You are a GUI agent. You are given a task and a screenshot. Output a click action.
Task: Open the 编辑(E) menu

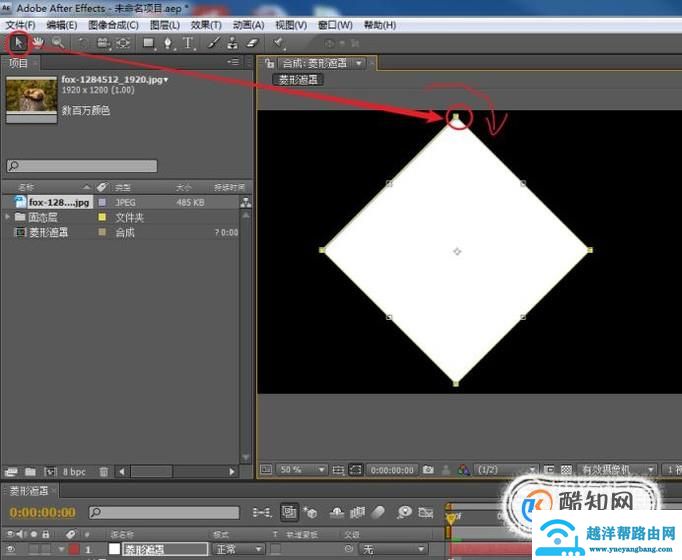[62, 25]
